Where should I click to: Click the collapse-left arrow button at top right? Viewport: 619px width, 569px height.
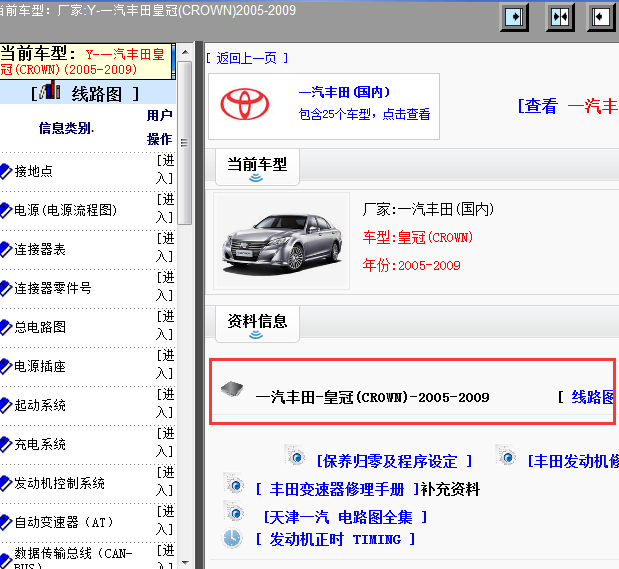point(601,17)
